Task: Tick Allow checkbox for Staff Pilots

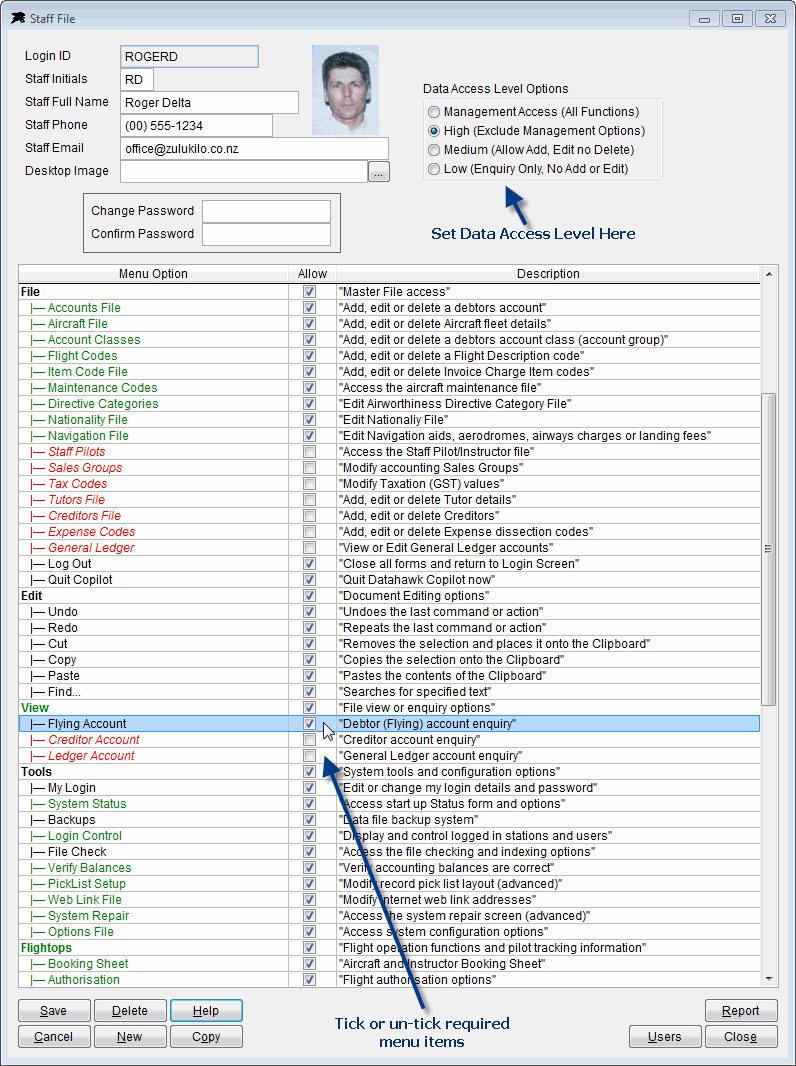Action: point(309,451)
